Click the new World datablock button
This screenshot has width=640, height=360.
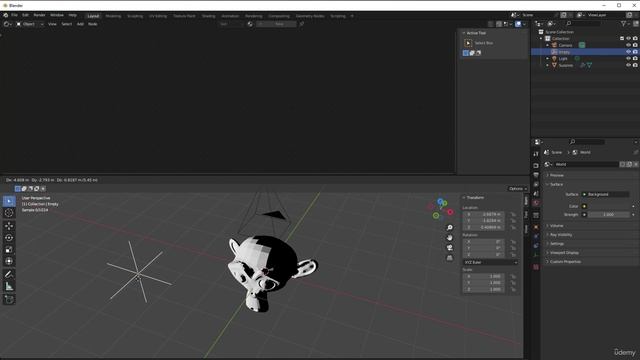629,164
